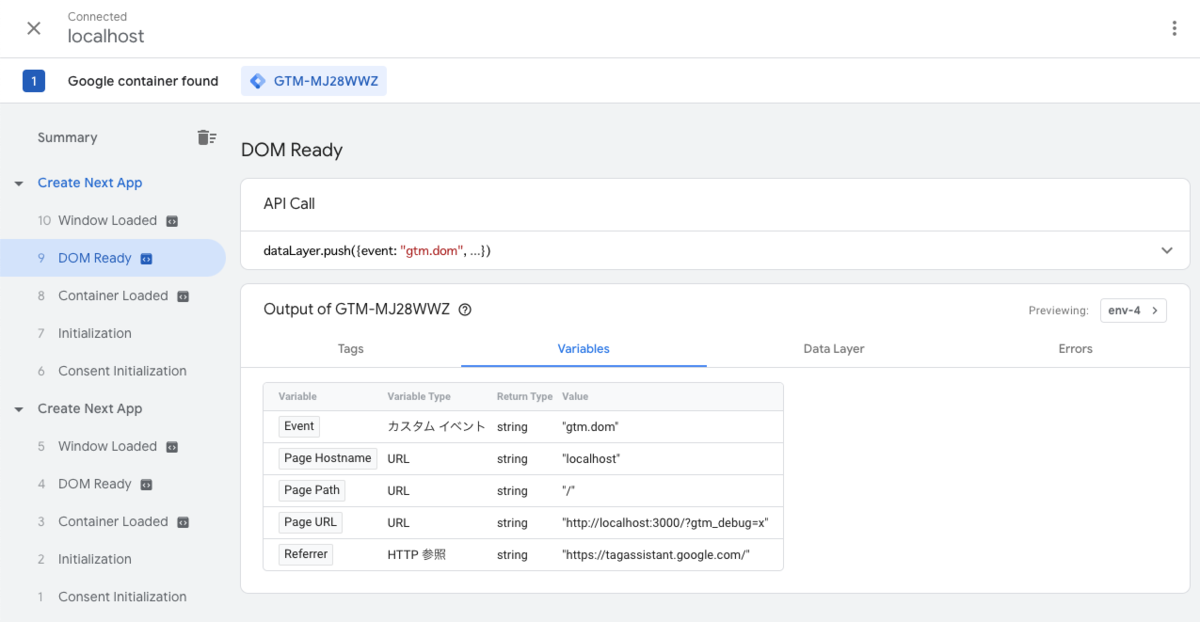The image size is (1200, 622).
Task: Click the Event variable chip
Action: coord(299,426)
